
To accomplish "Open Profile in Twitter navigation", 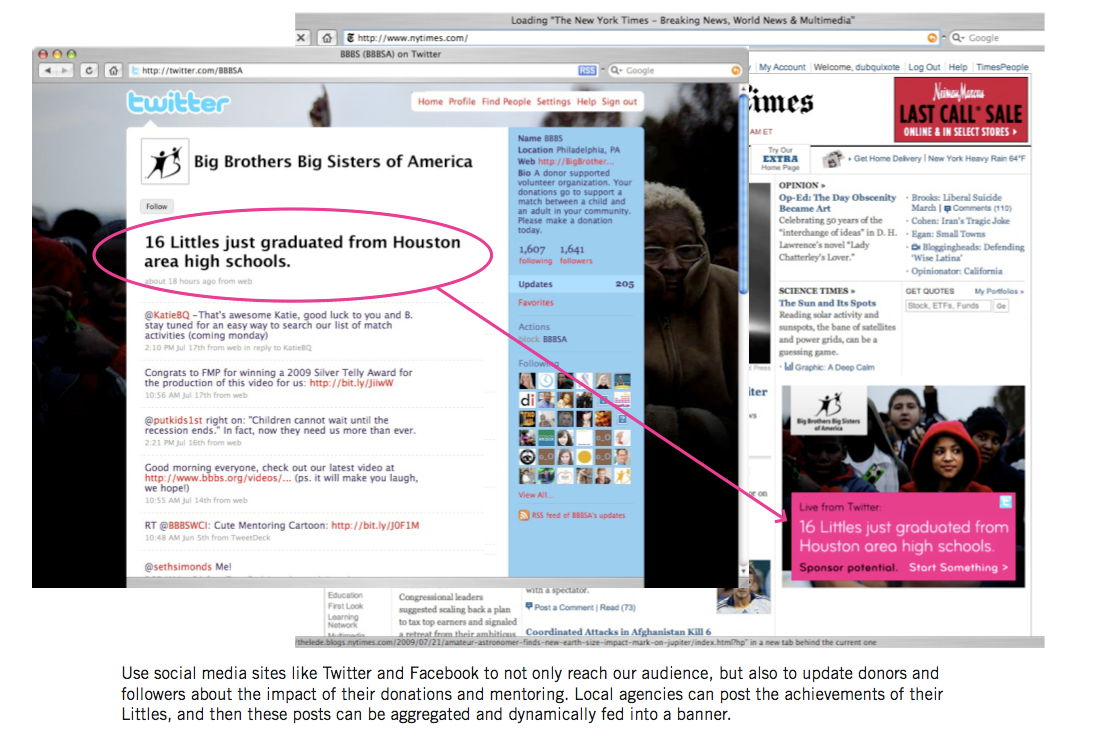I will pyautogui.click(x=462, y=102).
